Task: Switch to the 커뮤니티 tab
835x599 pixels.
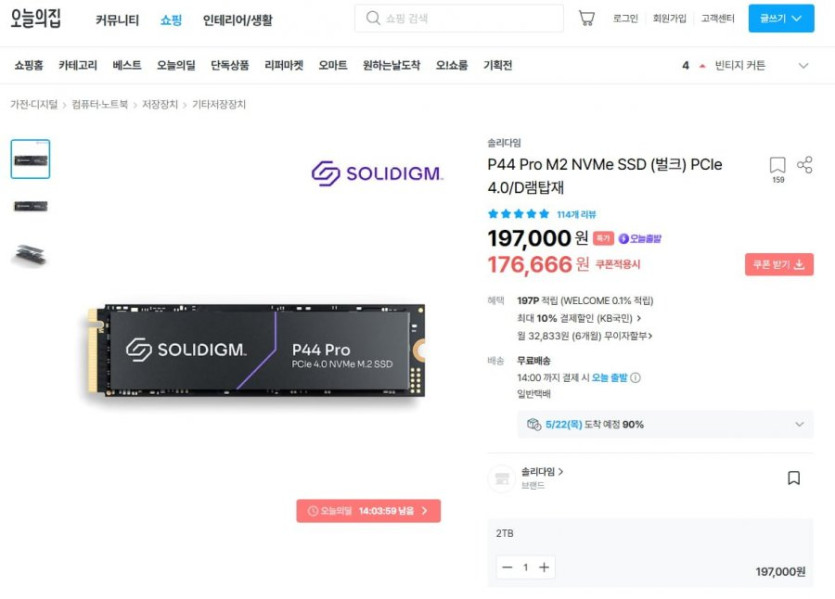Action: tap(117, 20)
